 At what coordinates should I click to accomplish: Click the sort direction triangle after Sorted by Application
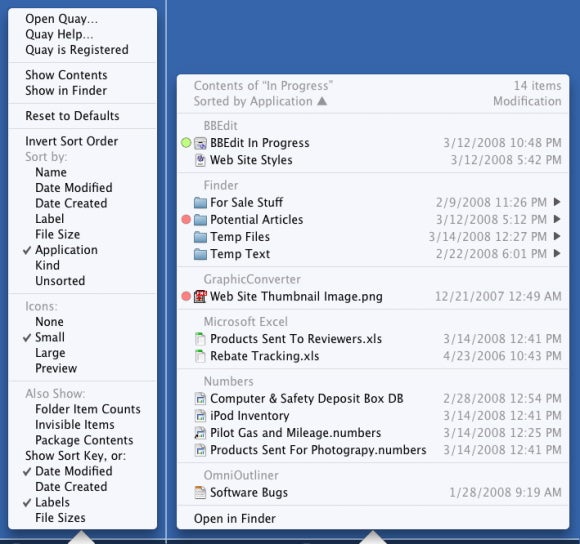coord(322,101)
